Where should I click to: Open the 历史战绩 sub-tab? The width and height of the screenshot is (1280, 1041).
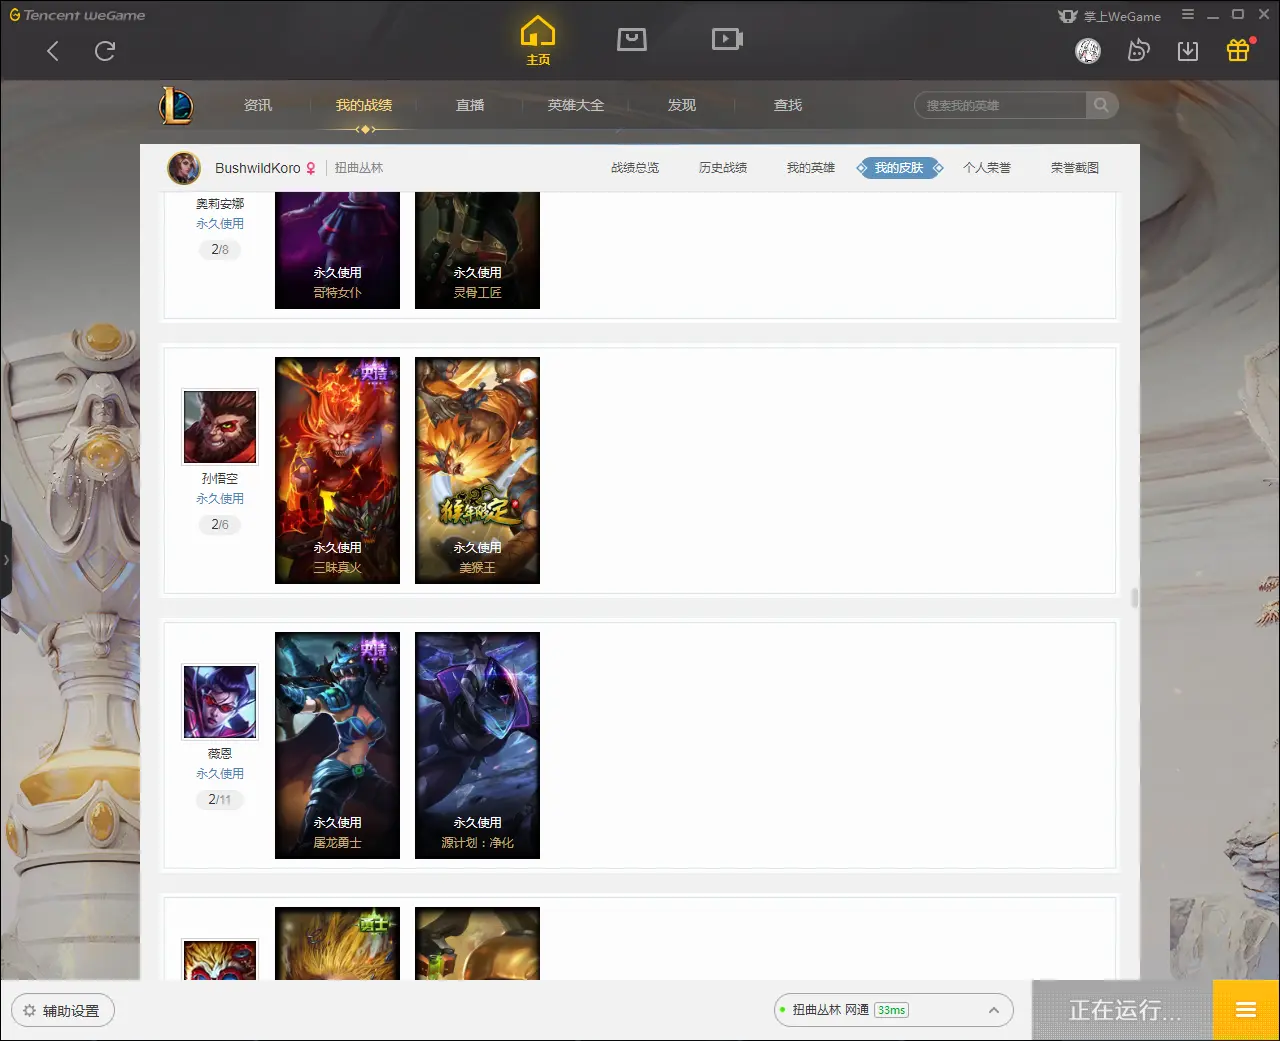[723, 168]
